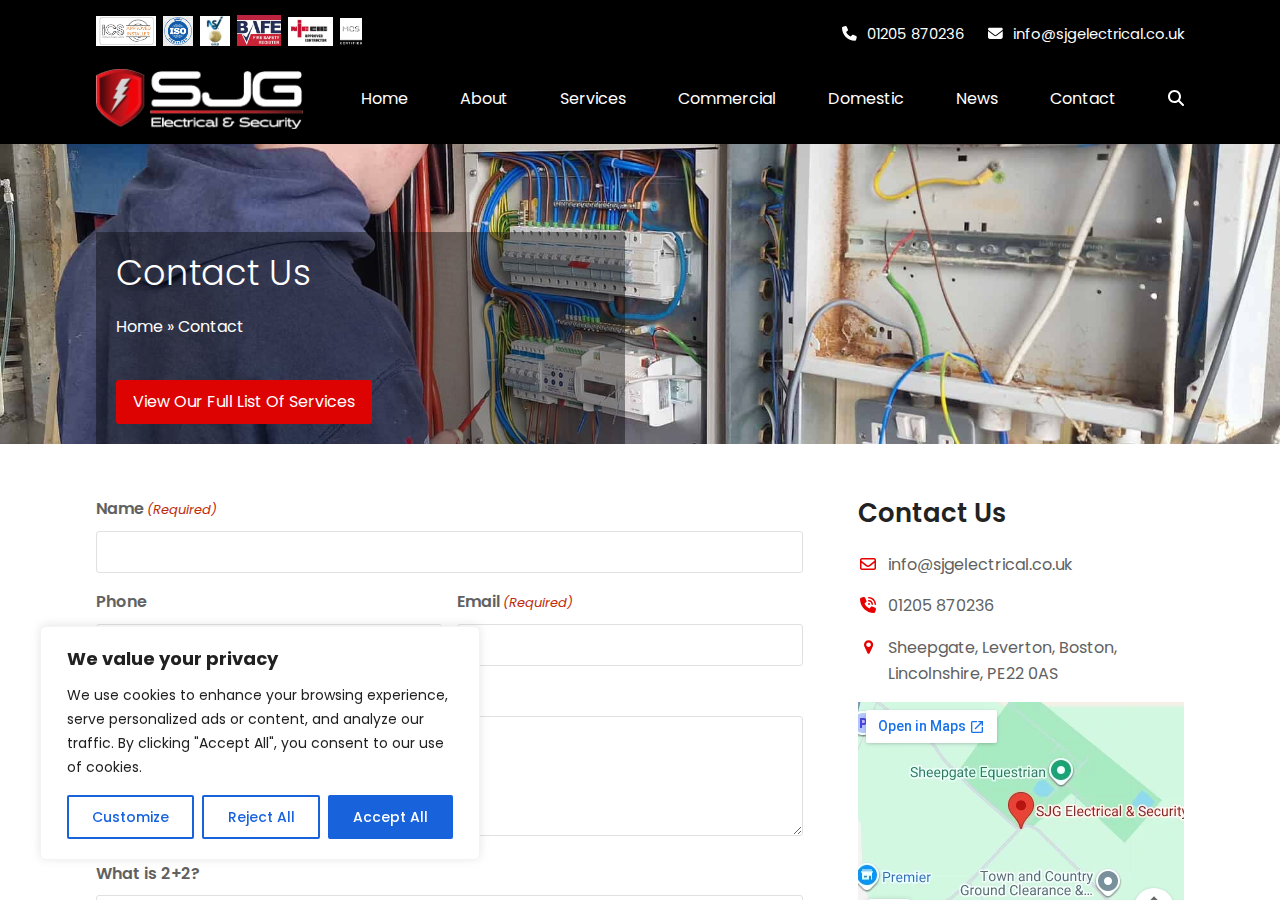
Task: Click the MCS Certified badge
Action: click(x=351, y=31)
